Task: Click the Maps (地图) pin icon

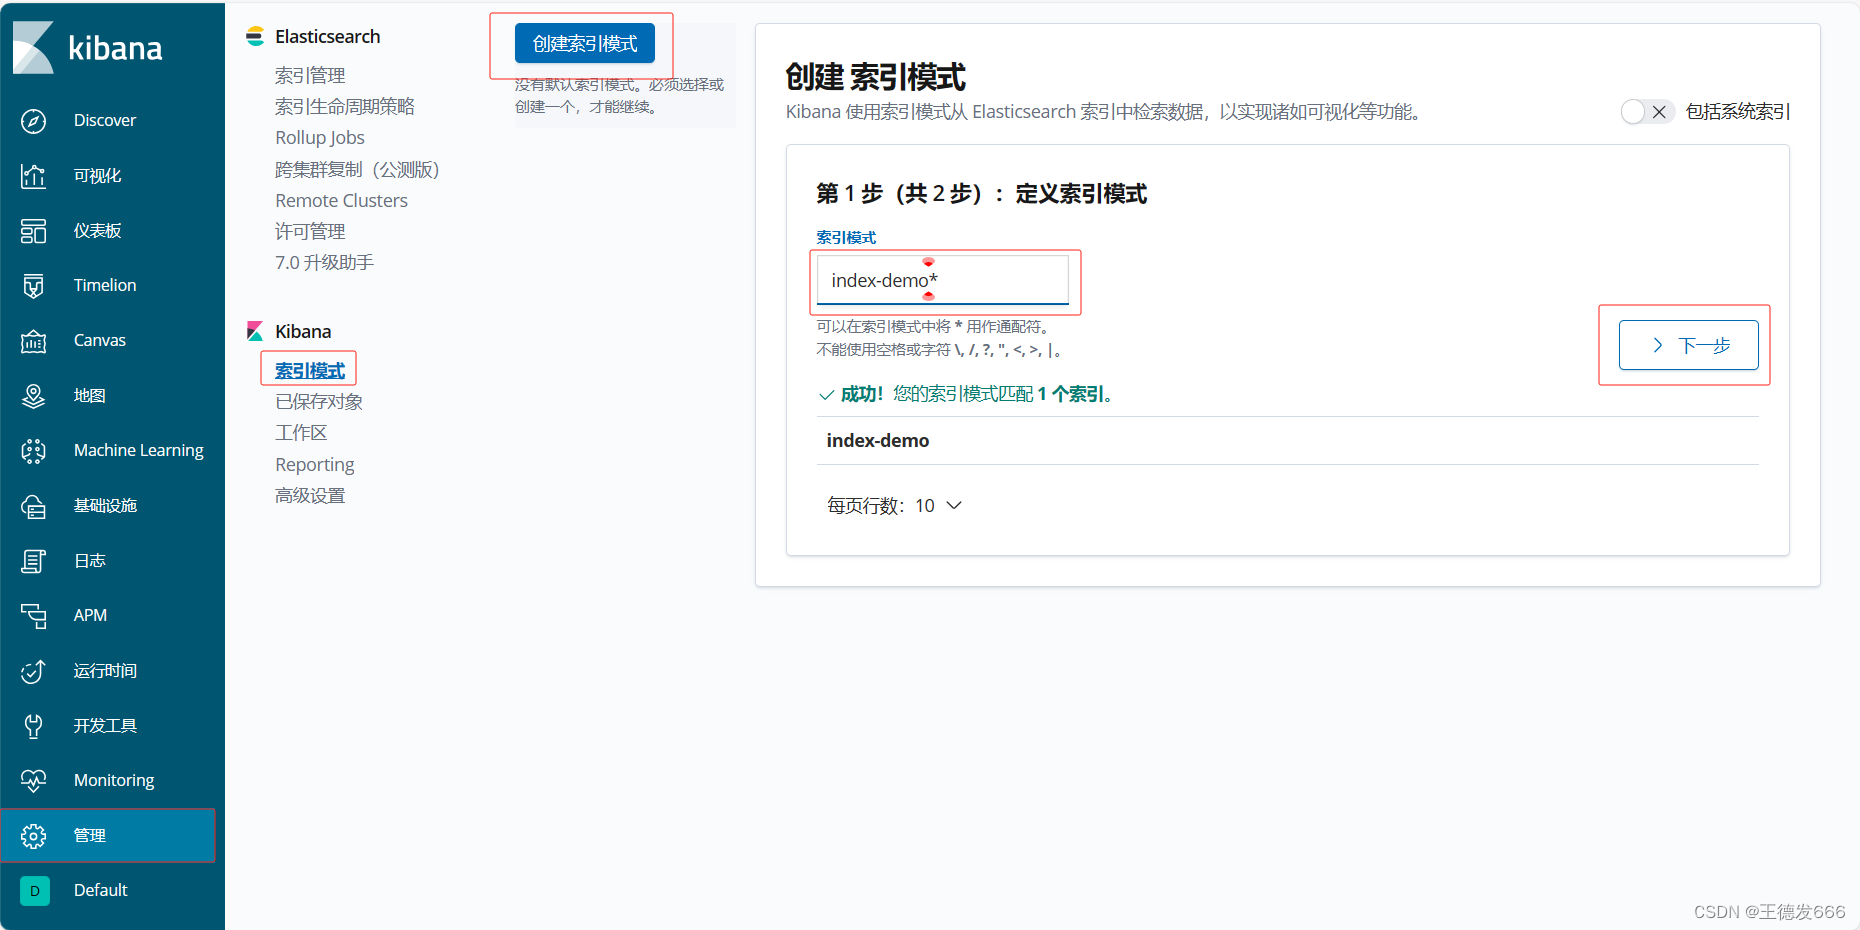Action: pos(34,396)
